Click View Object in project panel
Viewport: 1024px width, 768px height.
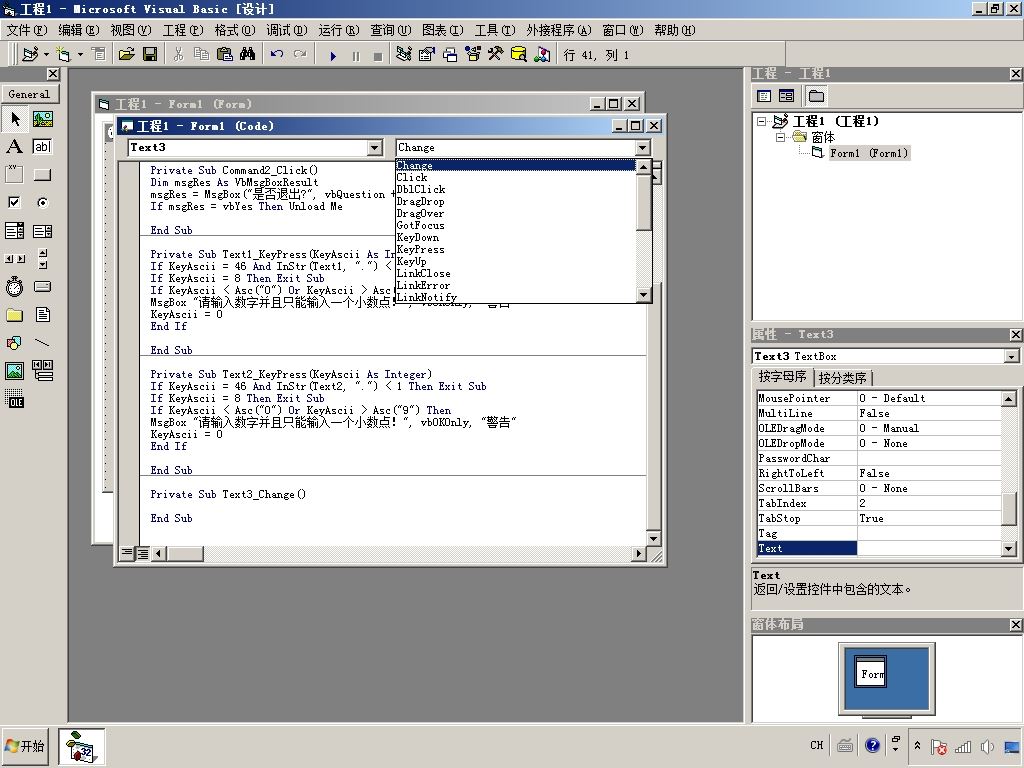(786, 96)
